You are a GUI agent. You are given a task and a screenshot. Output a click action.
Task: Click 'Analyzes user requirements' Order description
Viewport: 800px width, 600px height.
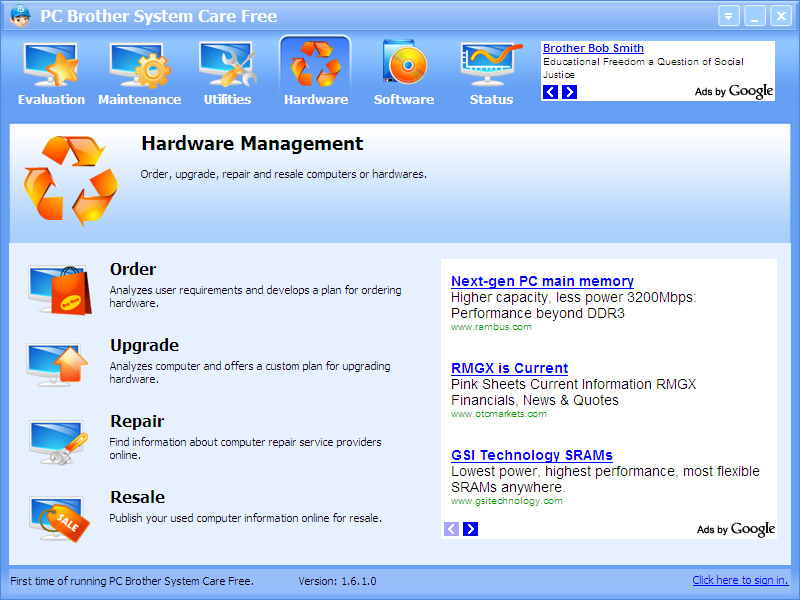point(255,296)
